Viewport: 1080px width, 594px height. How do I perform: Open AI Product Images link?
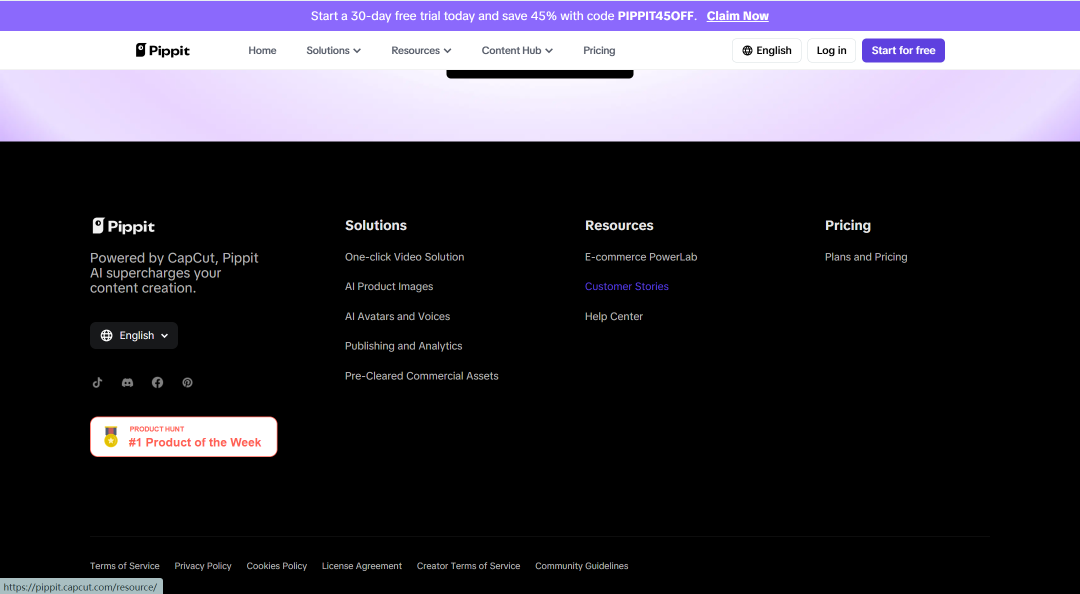[x=389, y=287]
